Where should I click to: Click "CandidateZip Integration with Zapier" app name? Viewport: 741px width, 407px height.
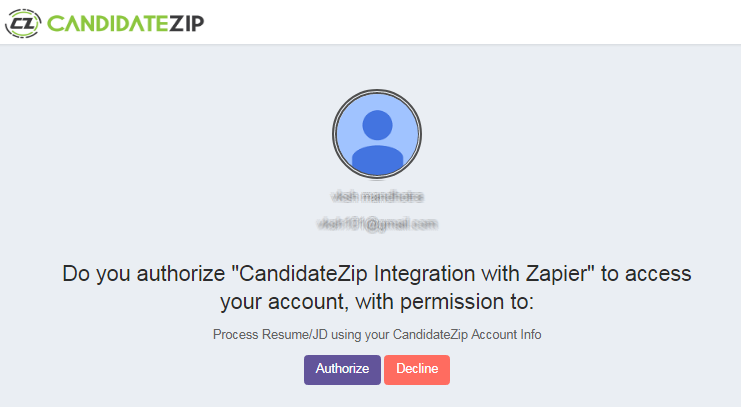click(413, 274)
